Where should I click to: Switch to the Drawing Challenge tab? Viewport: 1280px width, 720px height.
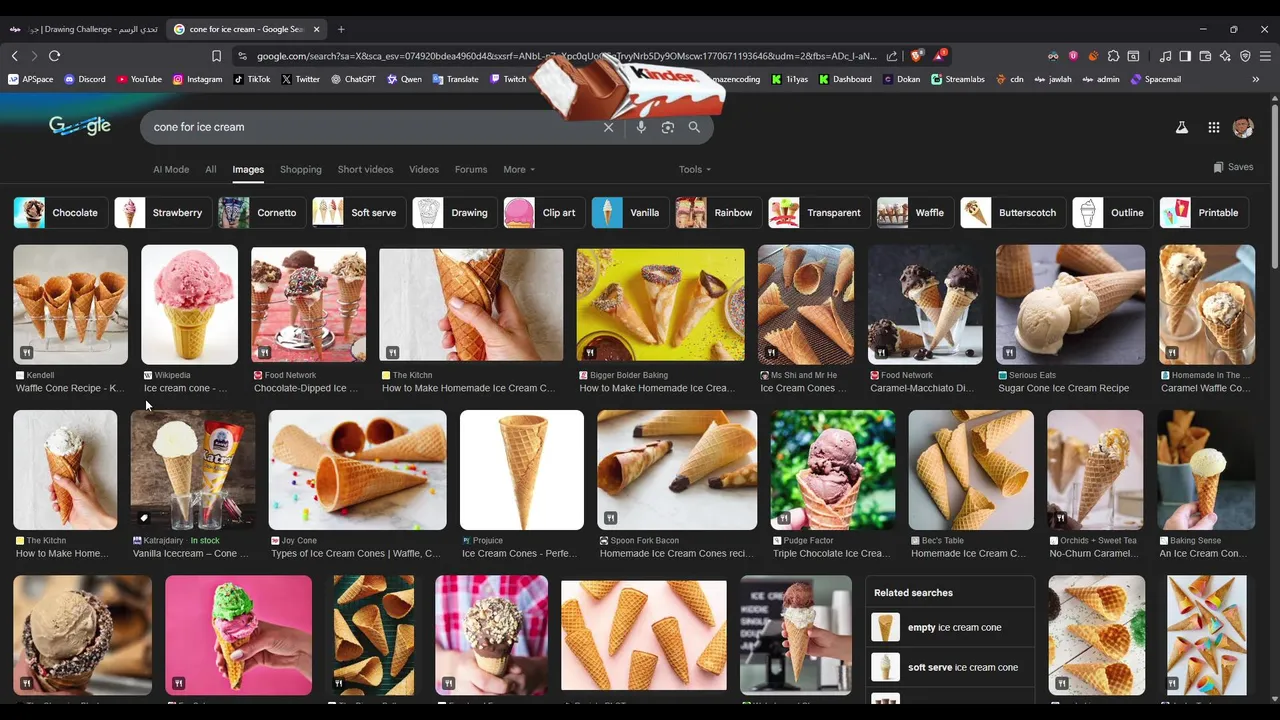(x=83, y=29)
